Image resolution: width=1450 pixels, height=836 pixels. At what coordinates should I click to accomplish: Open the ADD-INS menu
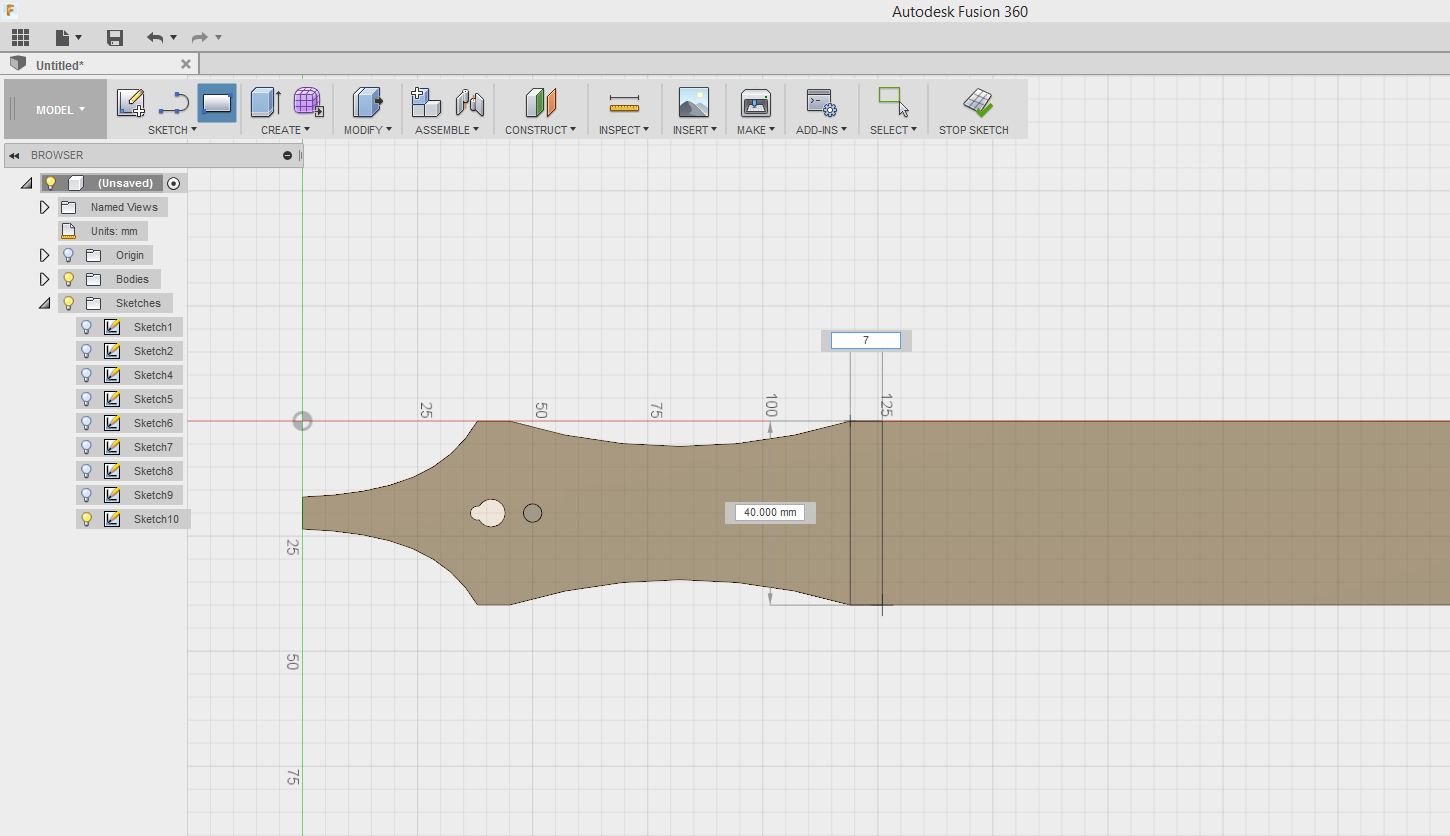tap(821, 130)
